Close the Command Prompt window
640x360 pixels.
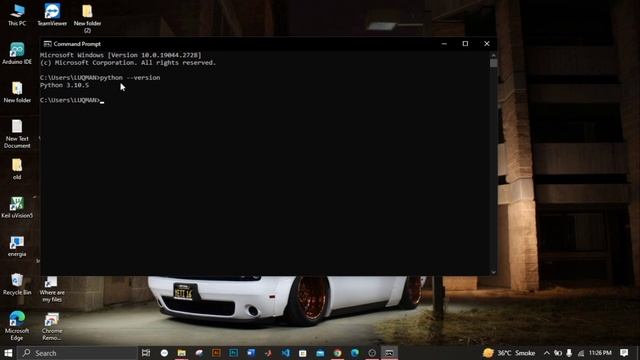(x=487, y=44)
